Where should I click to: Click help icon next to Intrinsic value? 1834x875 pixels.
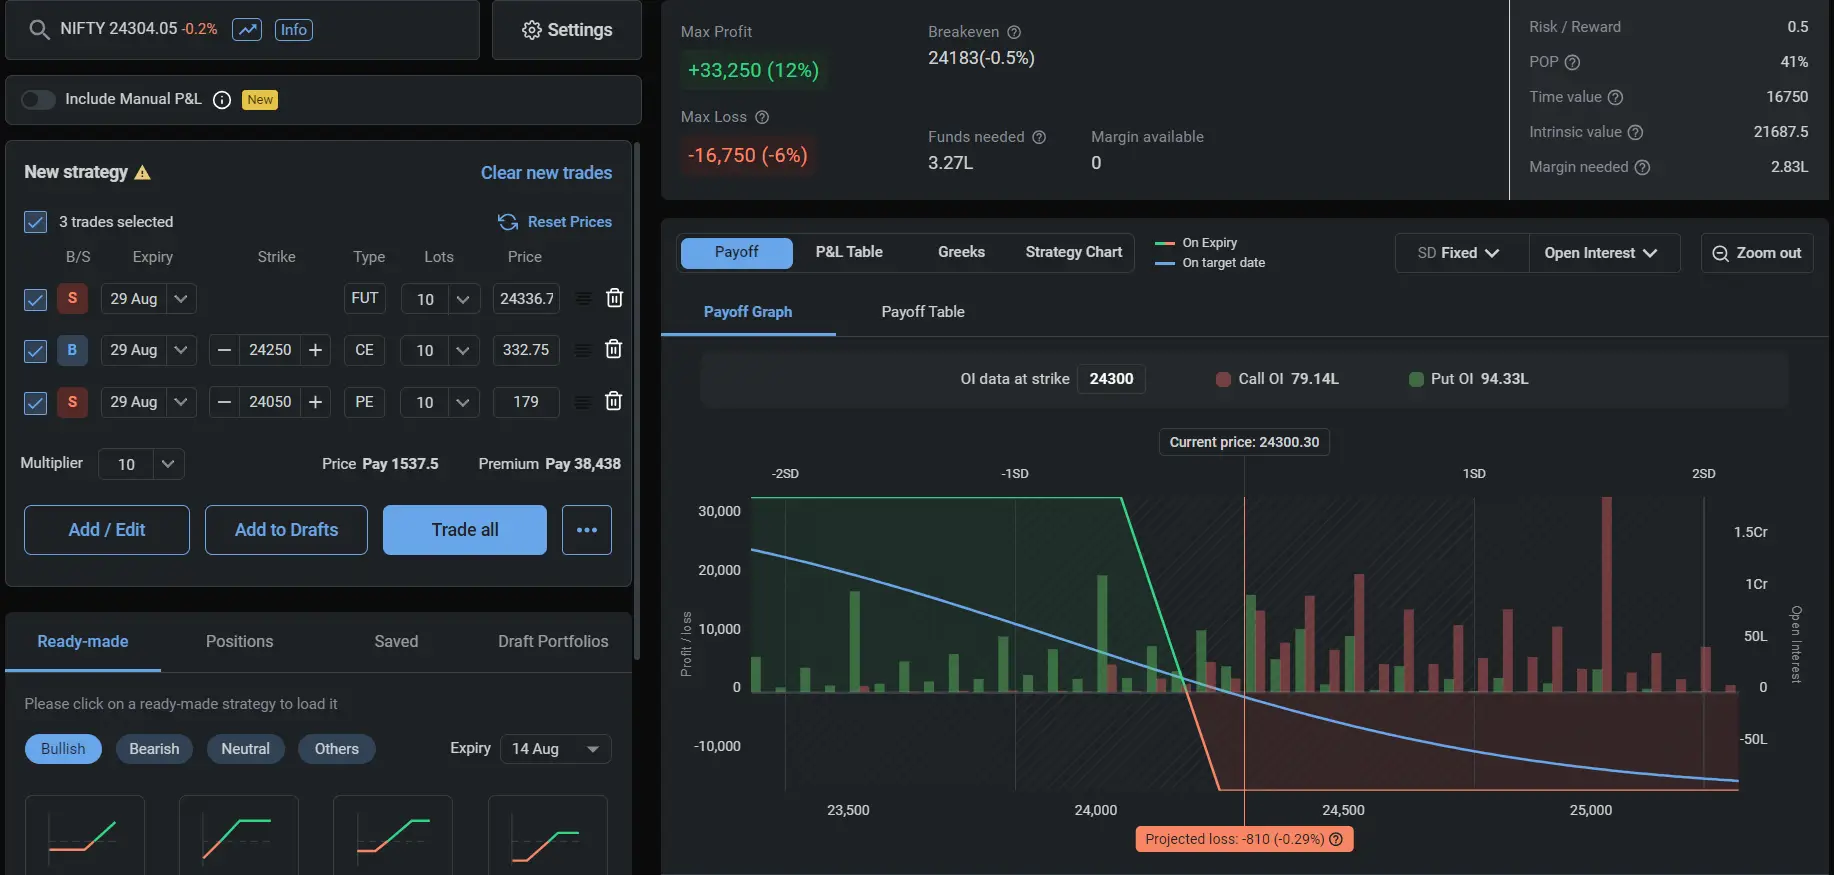(x=1635, y=132)
